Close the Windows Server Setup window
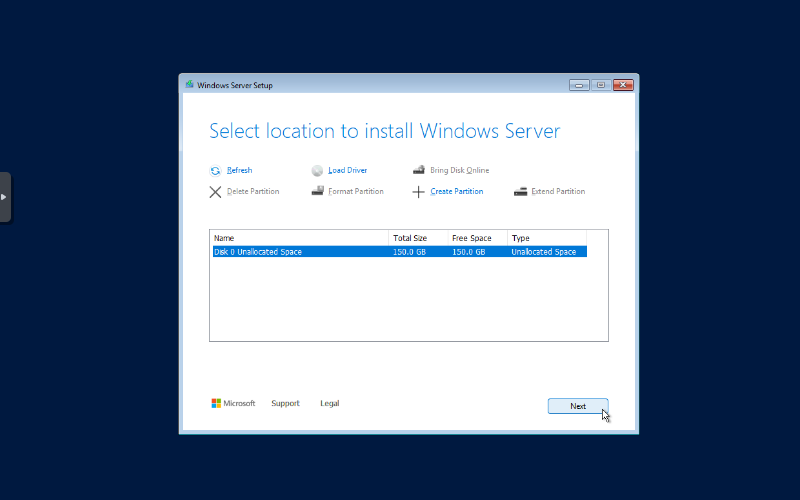 tap(623, 85)
